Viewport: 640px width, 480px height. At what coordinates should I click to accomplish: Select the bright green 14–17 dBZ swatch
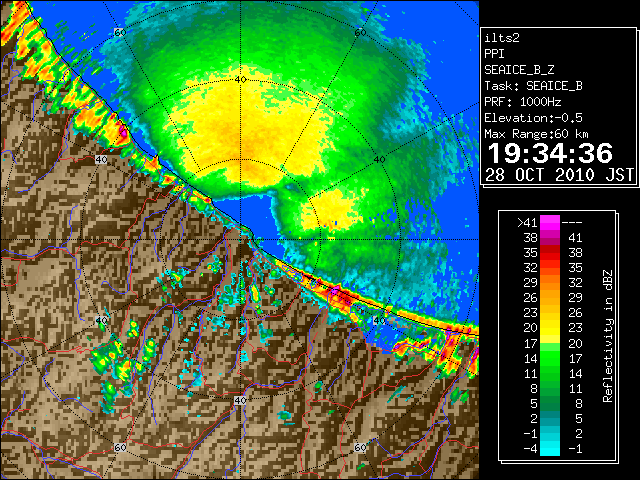pos(550,358)
